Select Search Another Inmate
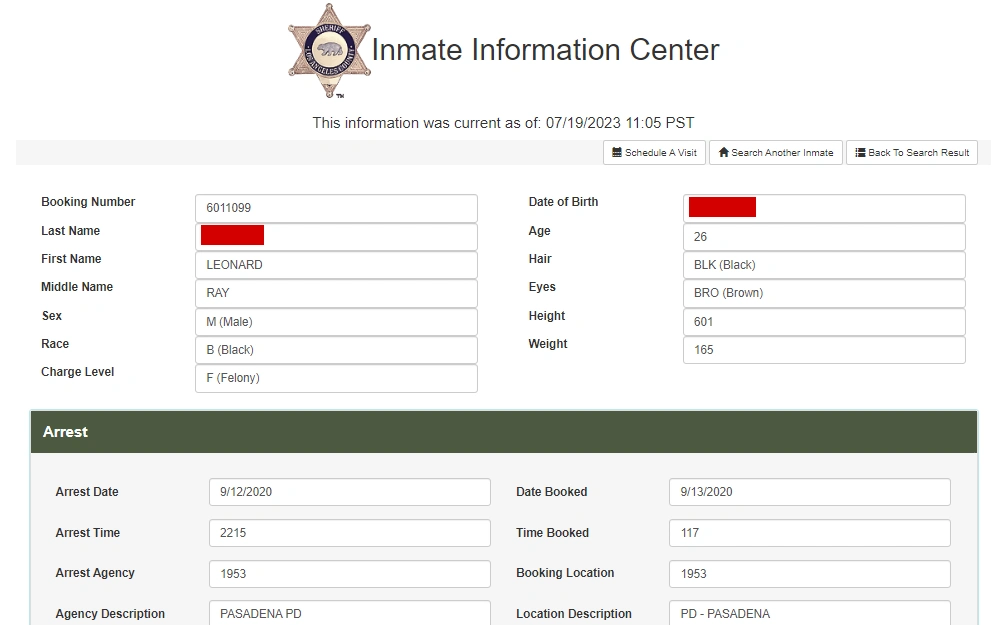This screenshot has width=1000, height=625. coord(776,152)
